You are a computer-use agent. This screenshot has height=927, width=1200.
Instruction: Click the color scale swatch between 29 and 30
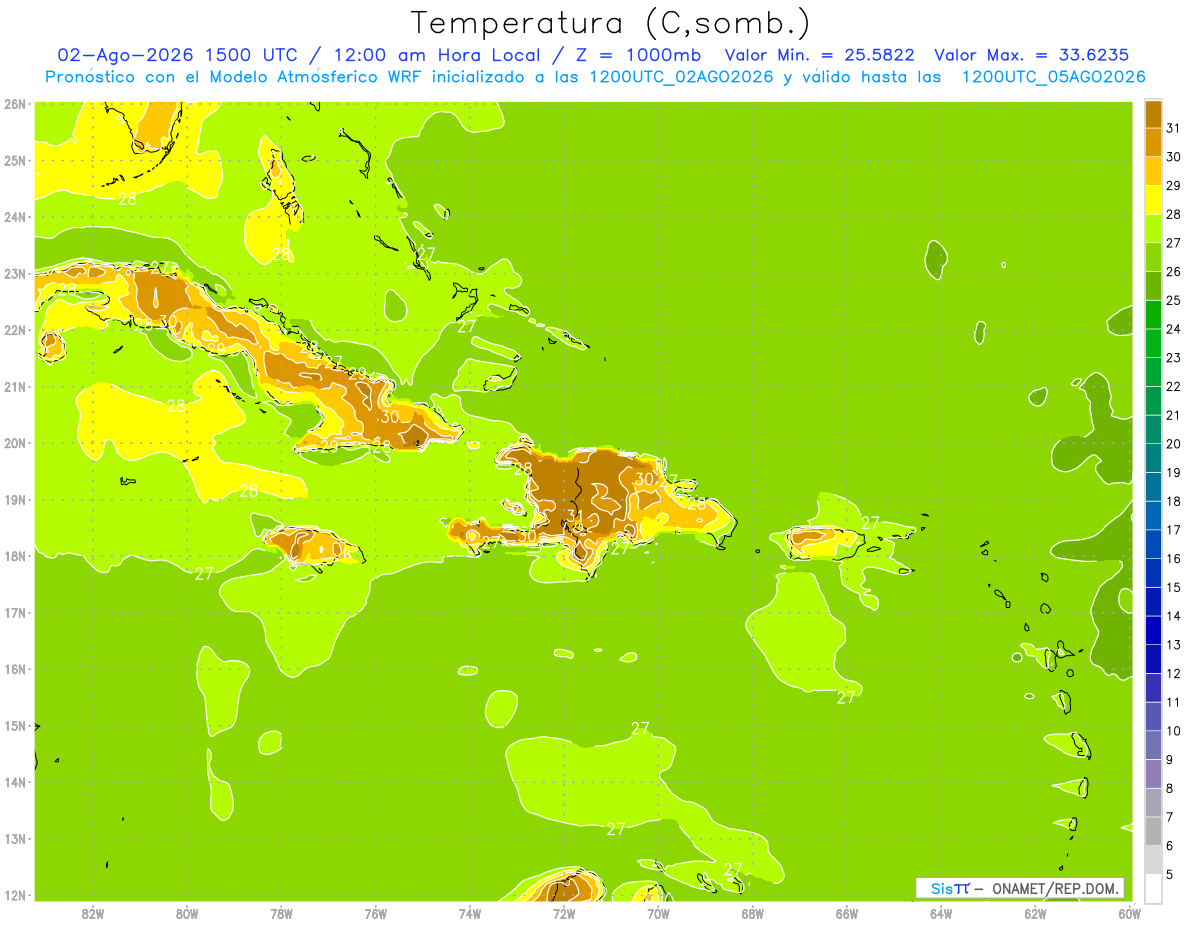(1153, 170)
